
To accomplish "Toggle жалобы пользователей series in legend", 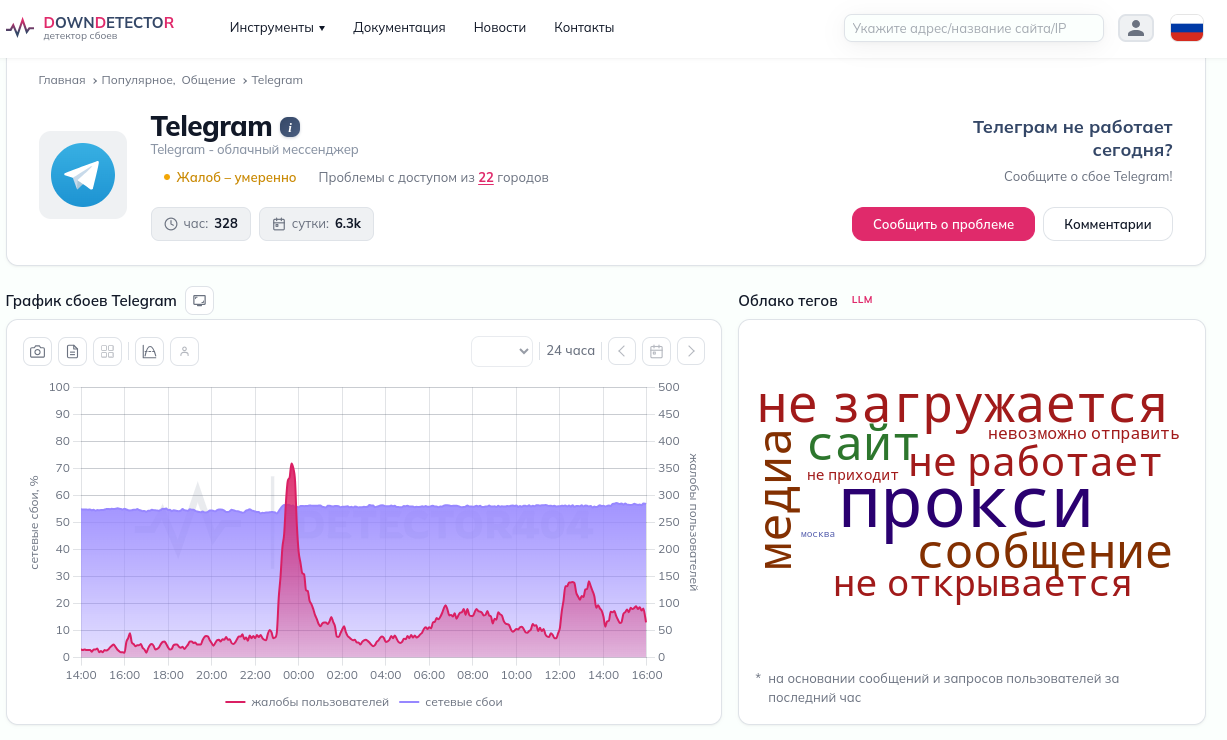I will point(307,702).
